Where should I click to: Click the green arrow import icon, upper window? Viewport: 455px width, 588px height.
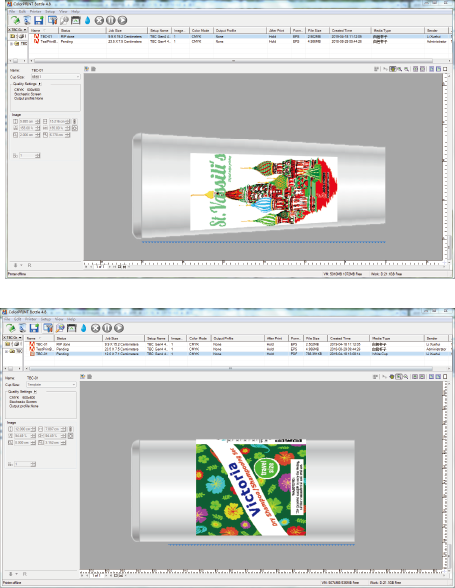15,20
